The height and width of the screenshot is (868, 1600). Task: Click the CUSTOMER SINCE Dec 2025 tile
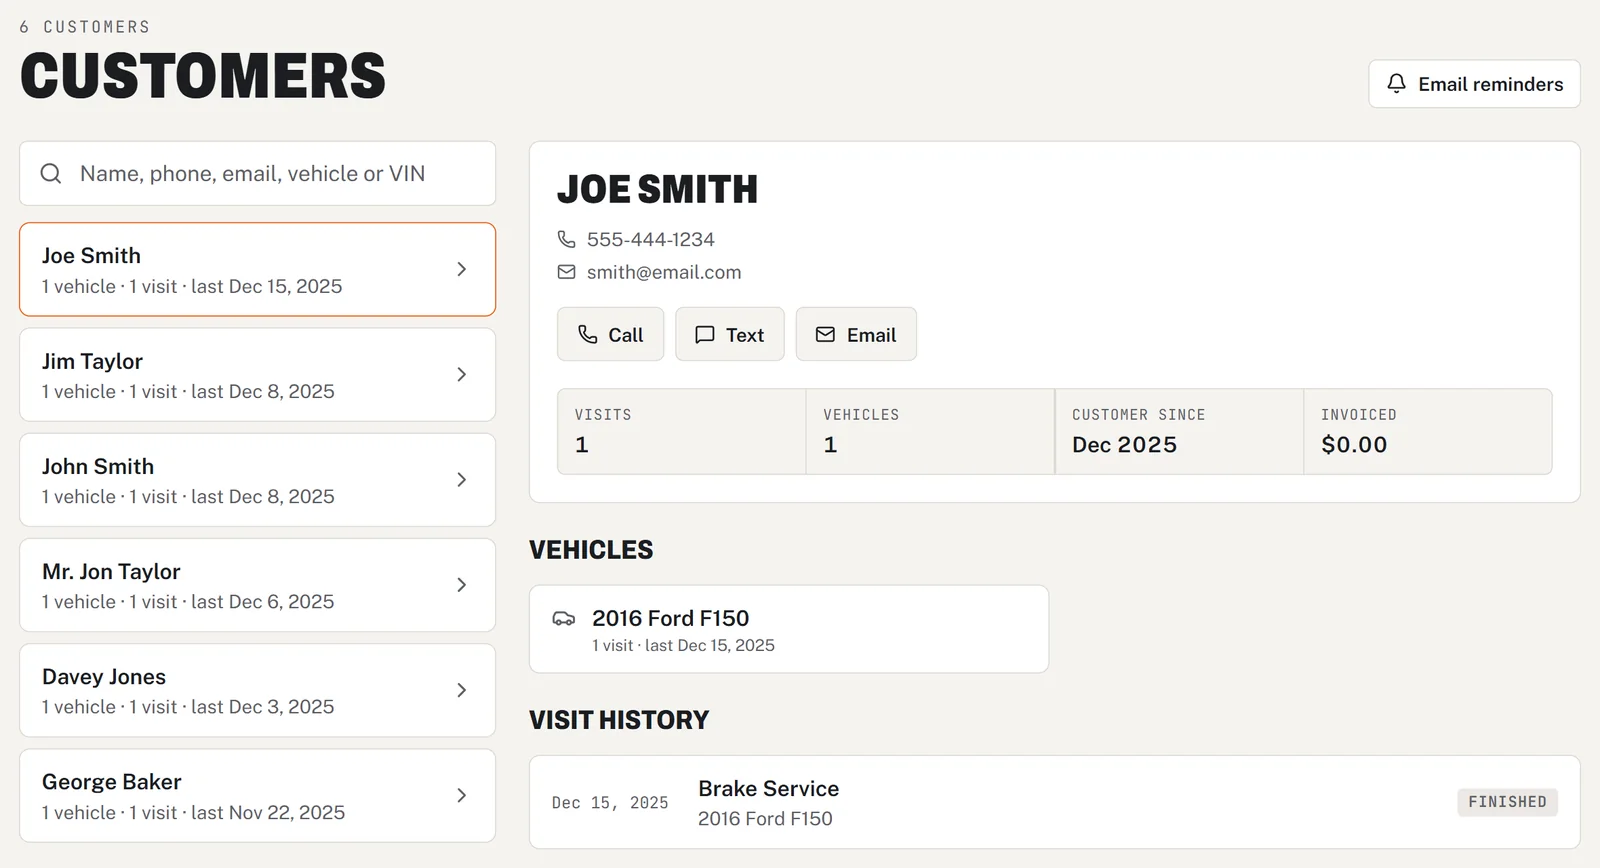click(1179, 431)
